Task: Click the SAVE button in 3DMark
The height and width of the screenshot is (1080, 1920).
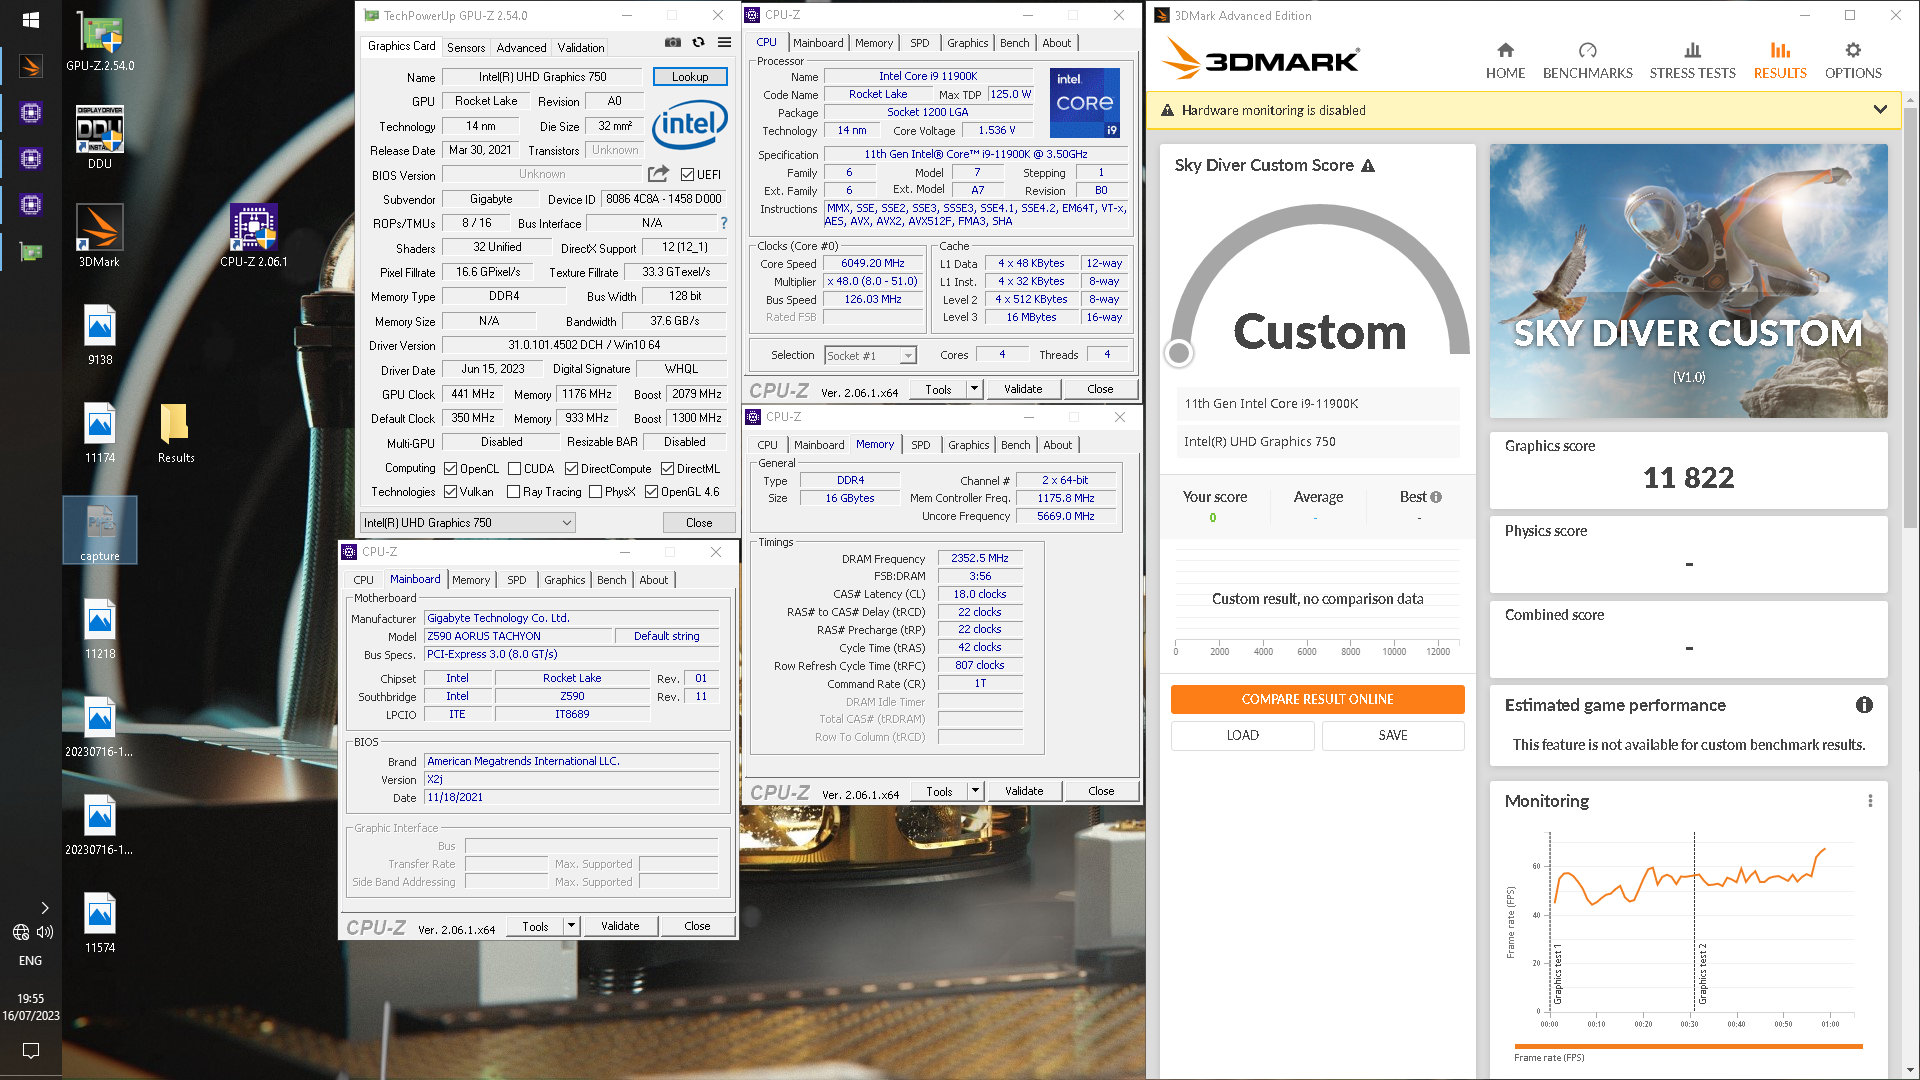Action: [x=1393, y=735]
